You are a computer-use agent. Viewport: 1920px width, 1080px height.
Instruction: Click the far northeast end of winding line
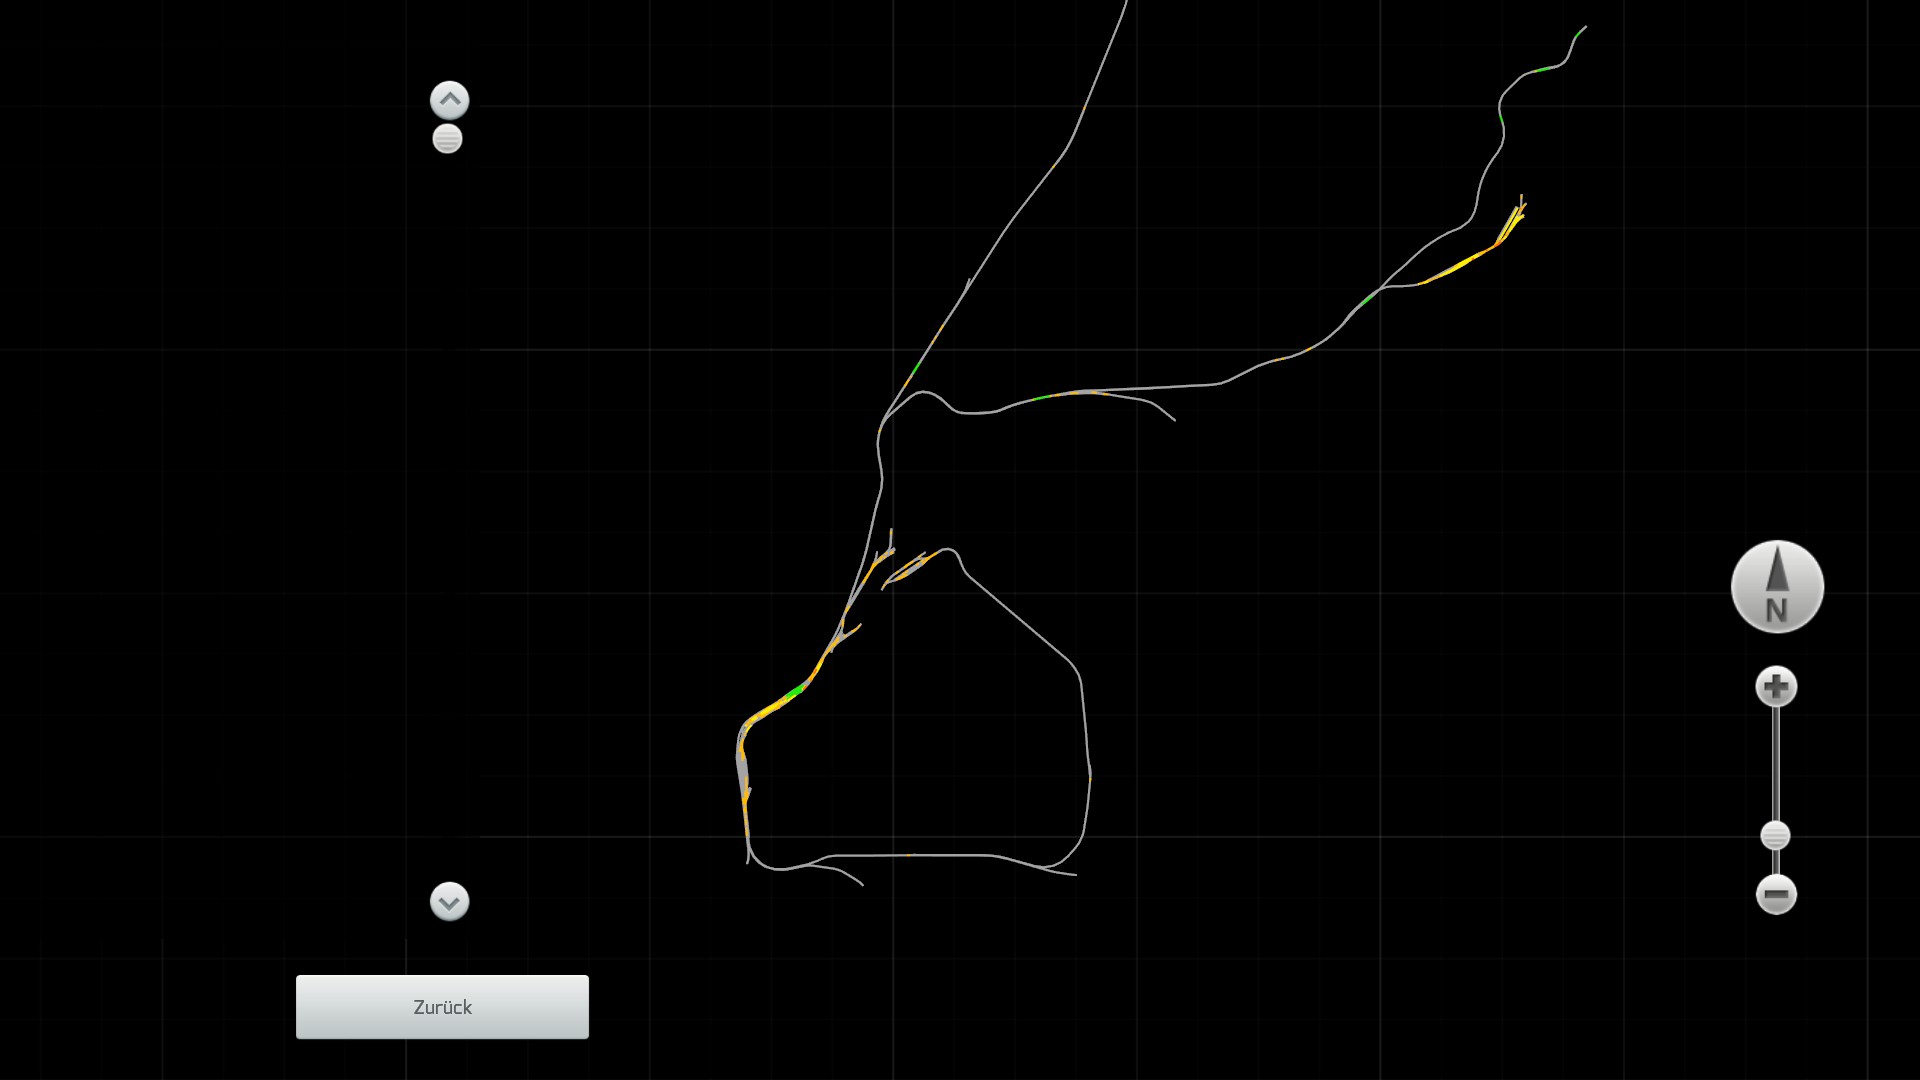1582,30
